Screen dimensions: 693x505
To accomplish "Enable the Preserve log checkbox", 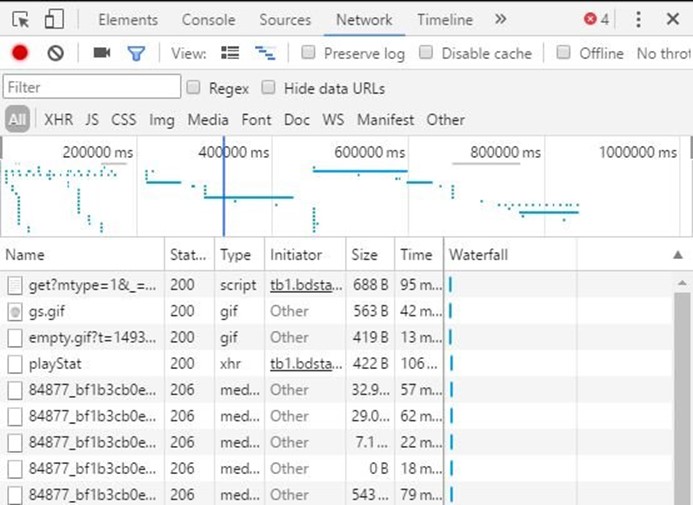I will (x=309, y=53).
